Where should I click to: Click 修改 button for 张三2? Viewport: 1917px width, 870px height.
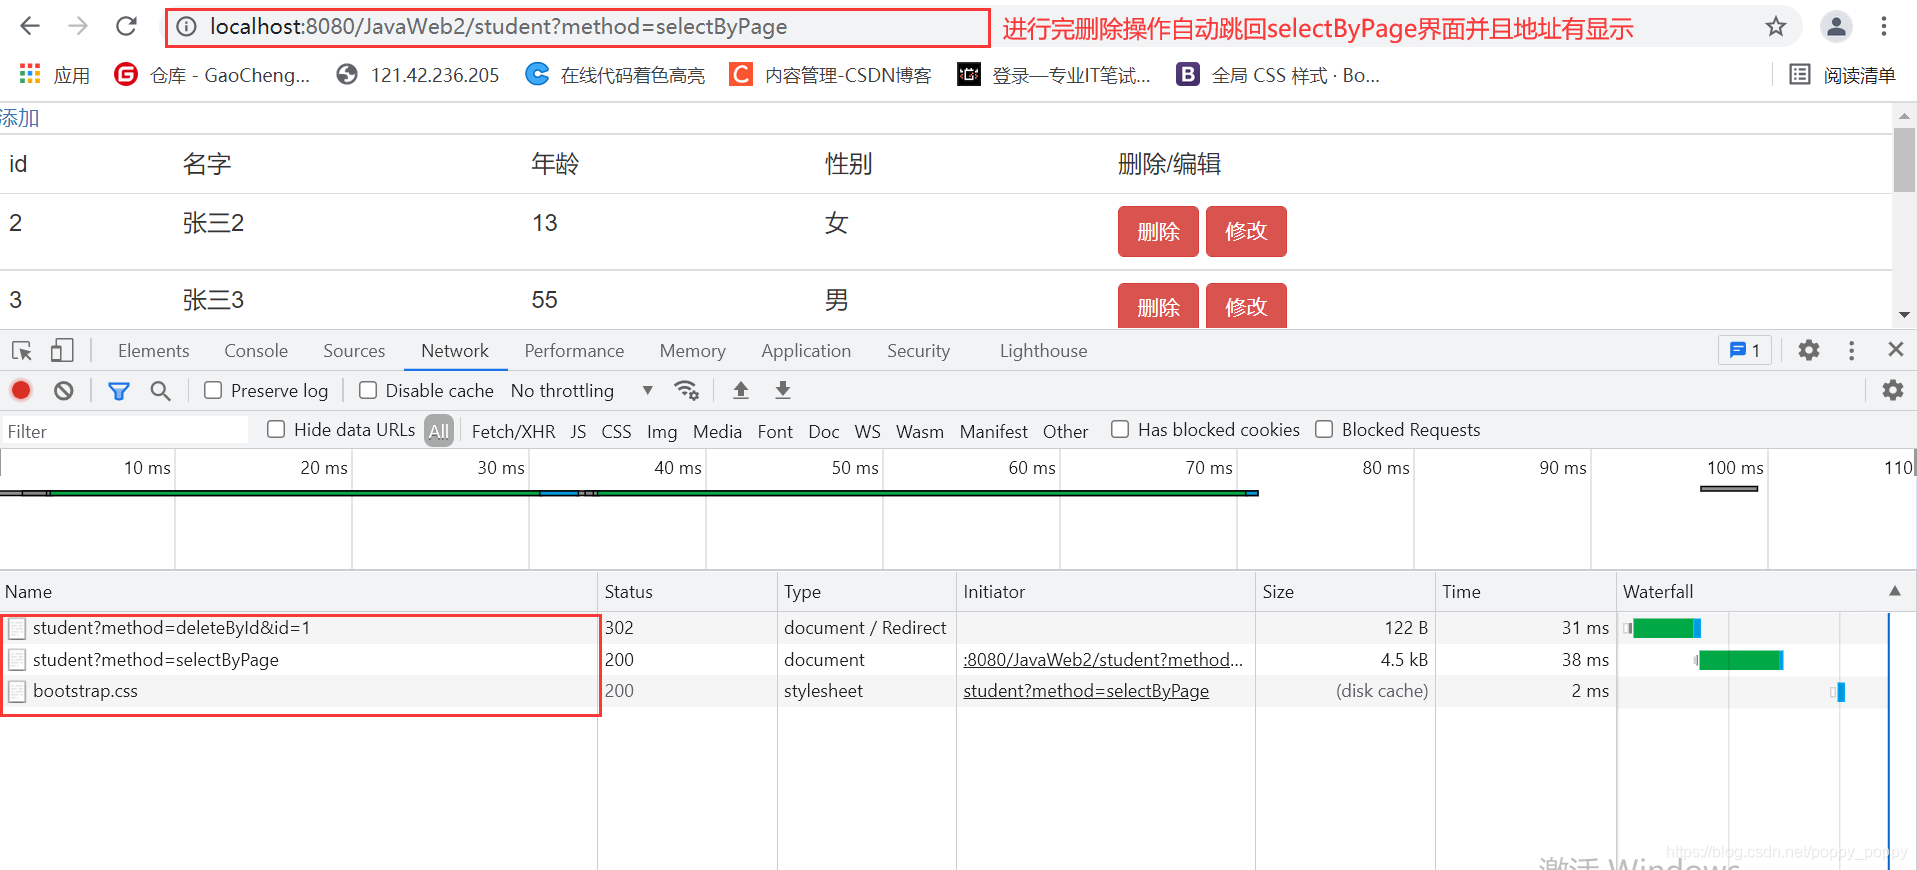1246,232
